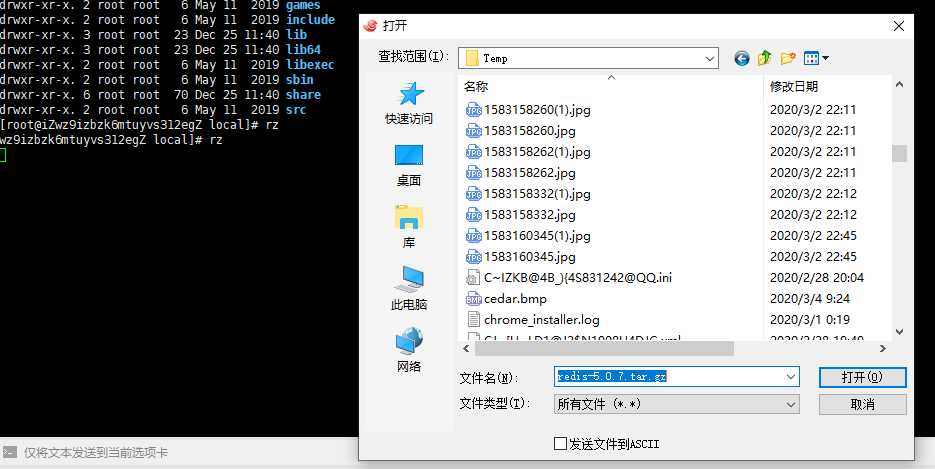
Task: Collapse sort chevron above the name column
Action: [611, 77]
